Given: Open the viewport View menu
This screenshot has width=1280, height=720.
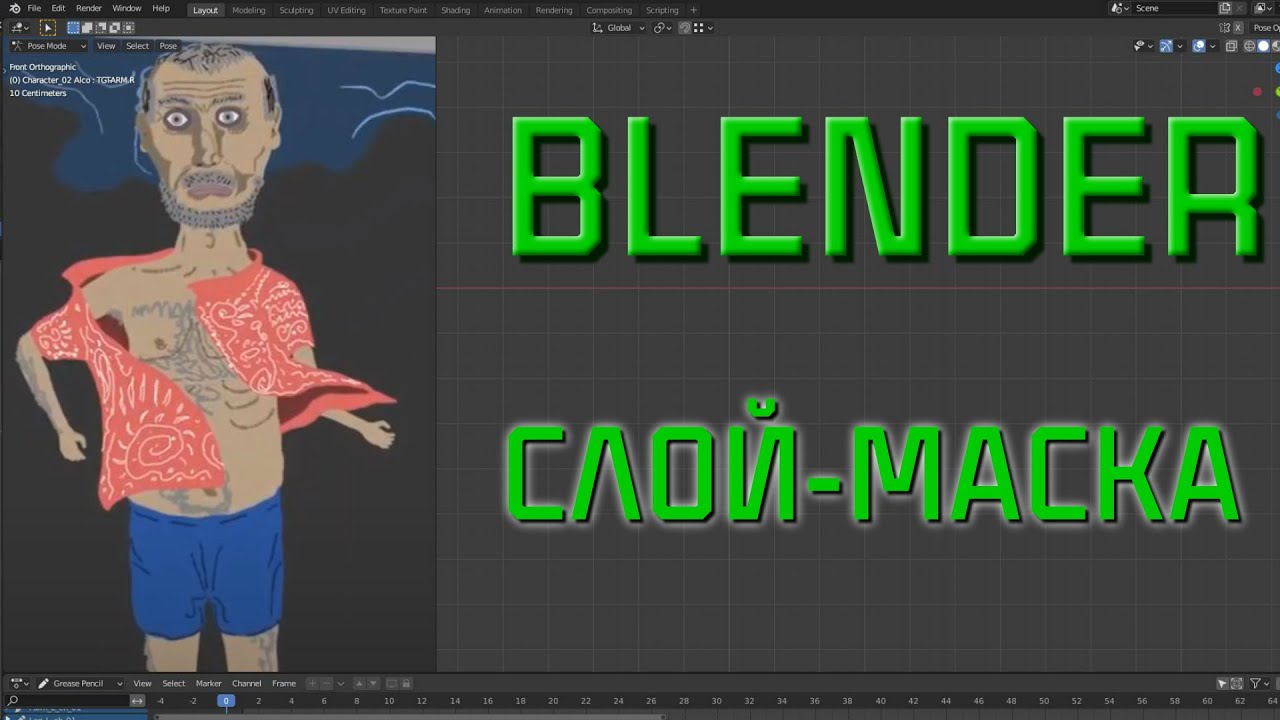Looking at the screenshot, I should click(106, 46).
